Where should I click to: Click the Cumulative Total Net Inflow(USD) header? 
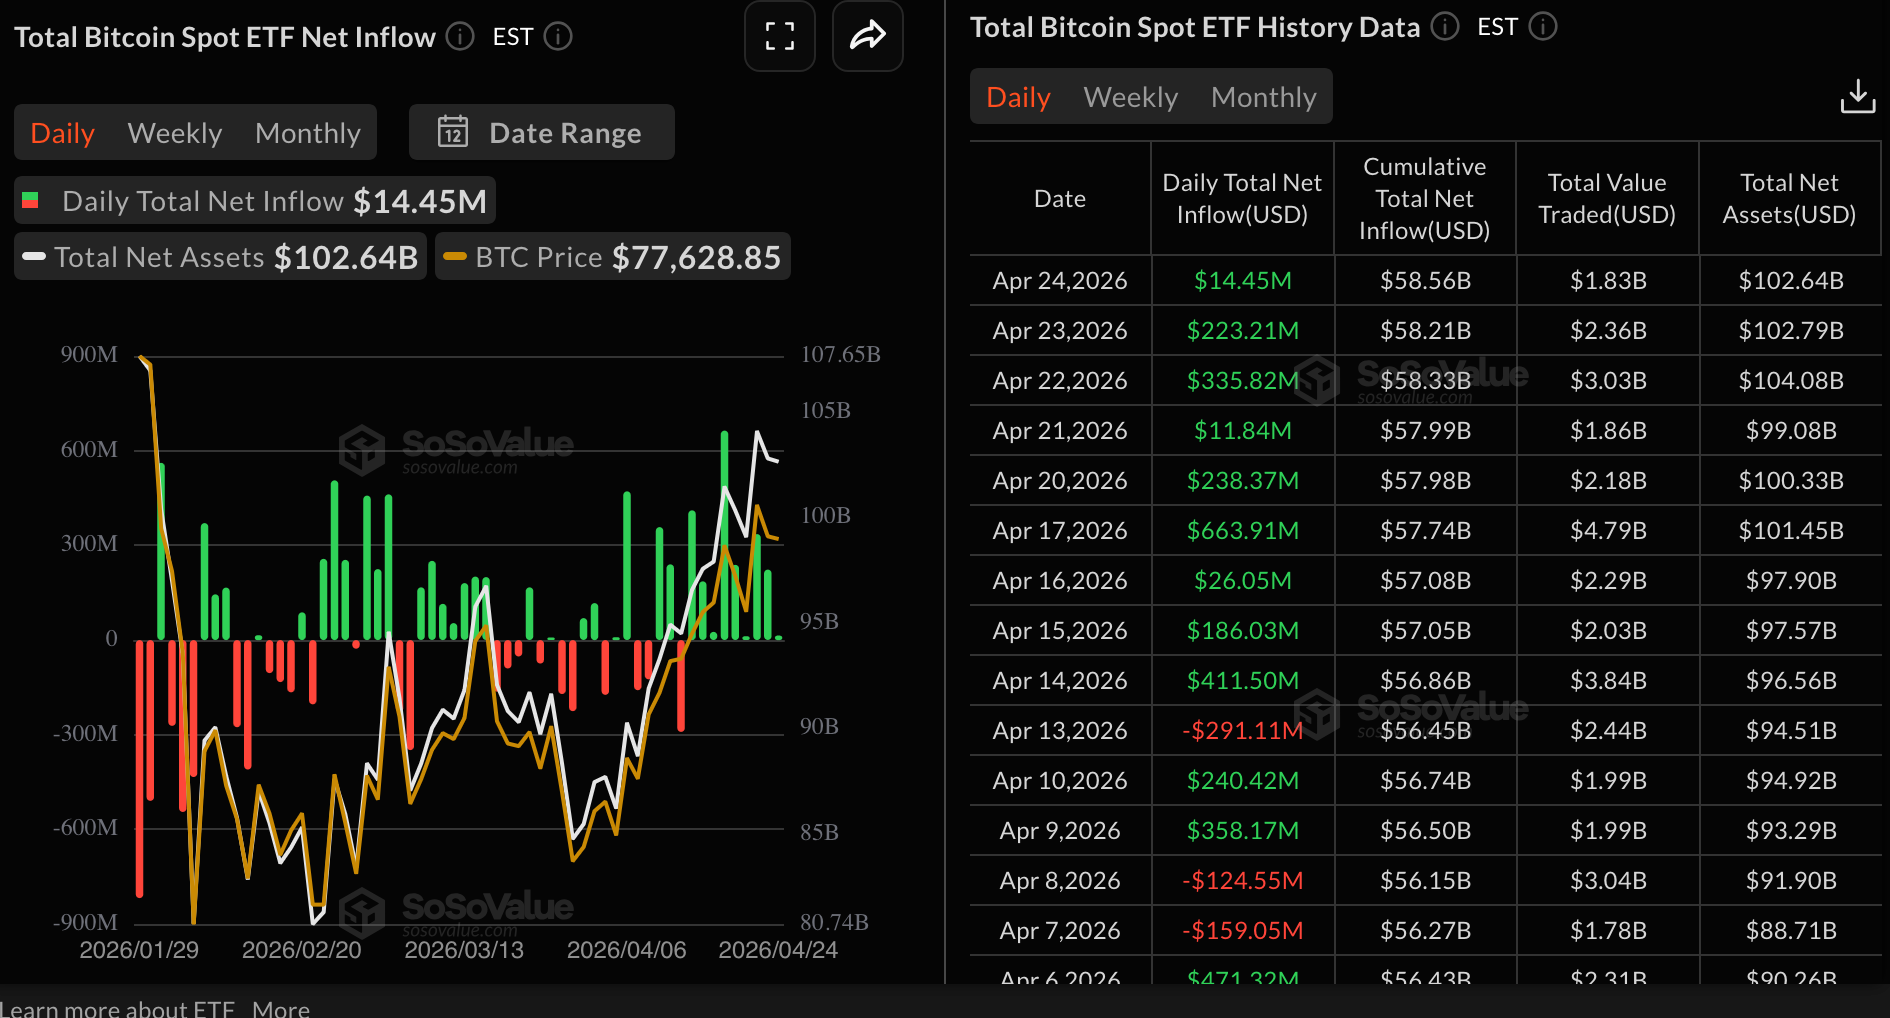tap(1425, 198)
